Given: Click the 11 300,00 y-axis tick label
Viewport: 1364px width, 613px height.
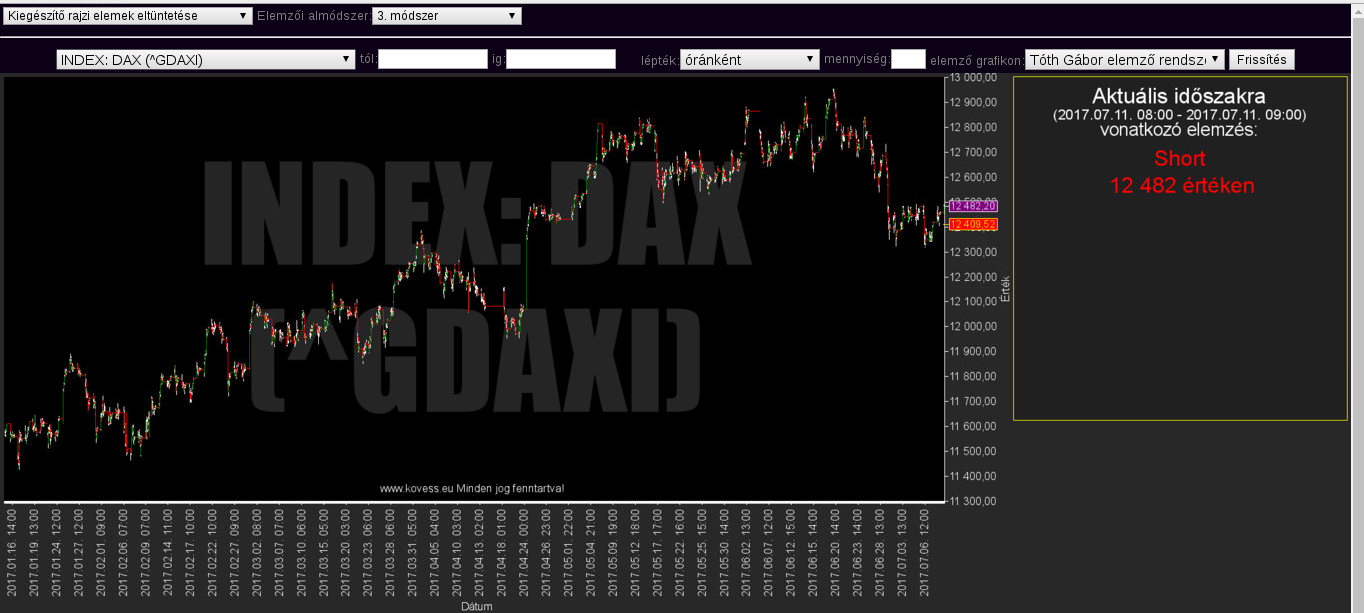Looking at the screenshot, I should click(x=973, y=501).
